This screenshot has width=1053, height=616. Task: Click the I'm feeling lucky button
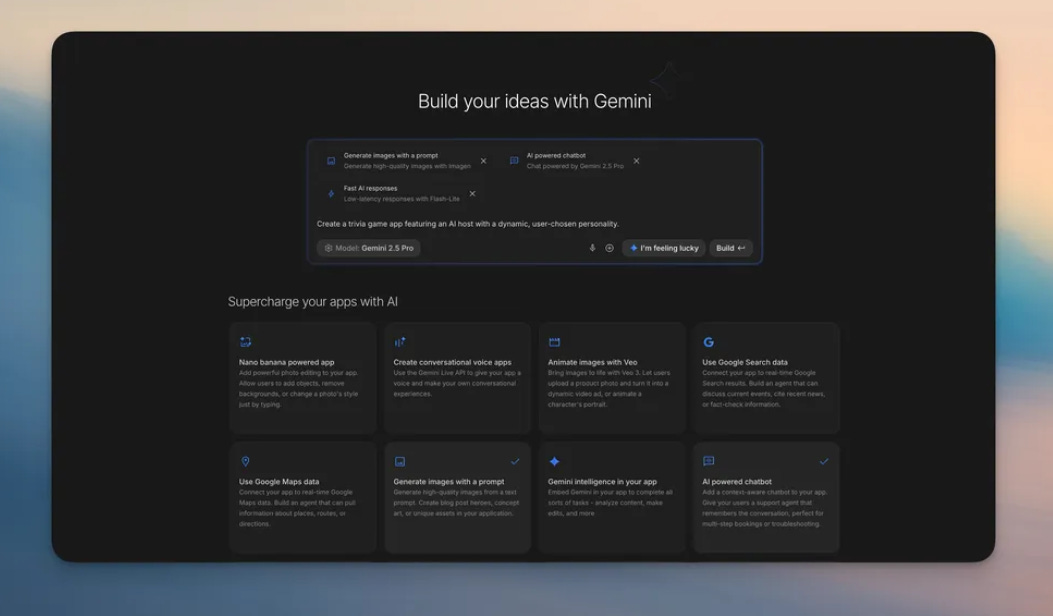click(x=663, y=248)
